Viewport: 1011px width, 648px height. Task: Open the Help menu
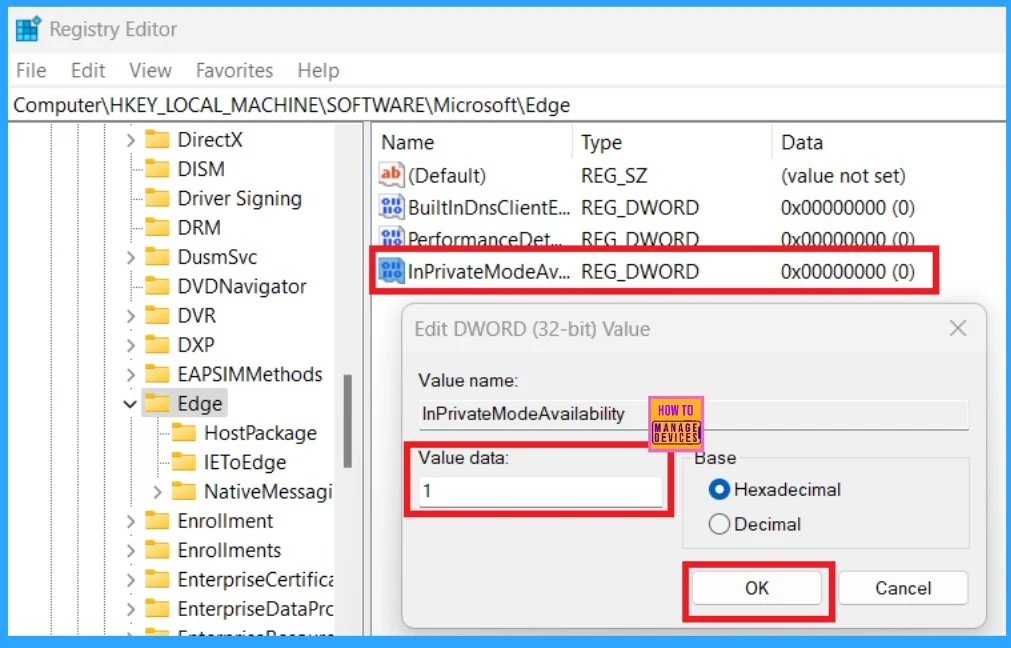coord(318,70)
